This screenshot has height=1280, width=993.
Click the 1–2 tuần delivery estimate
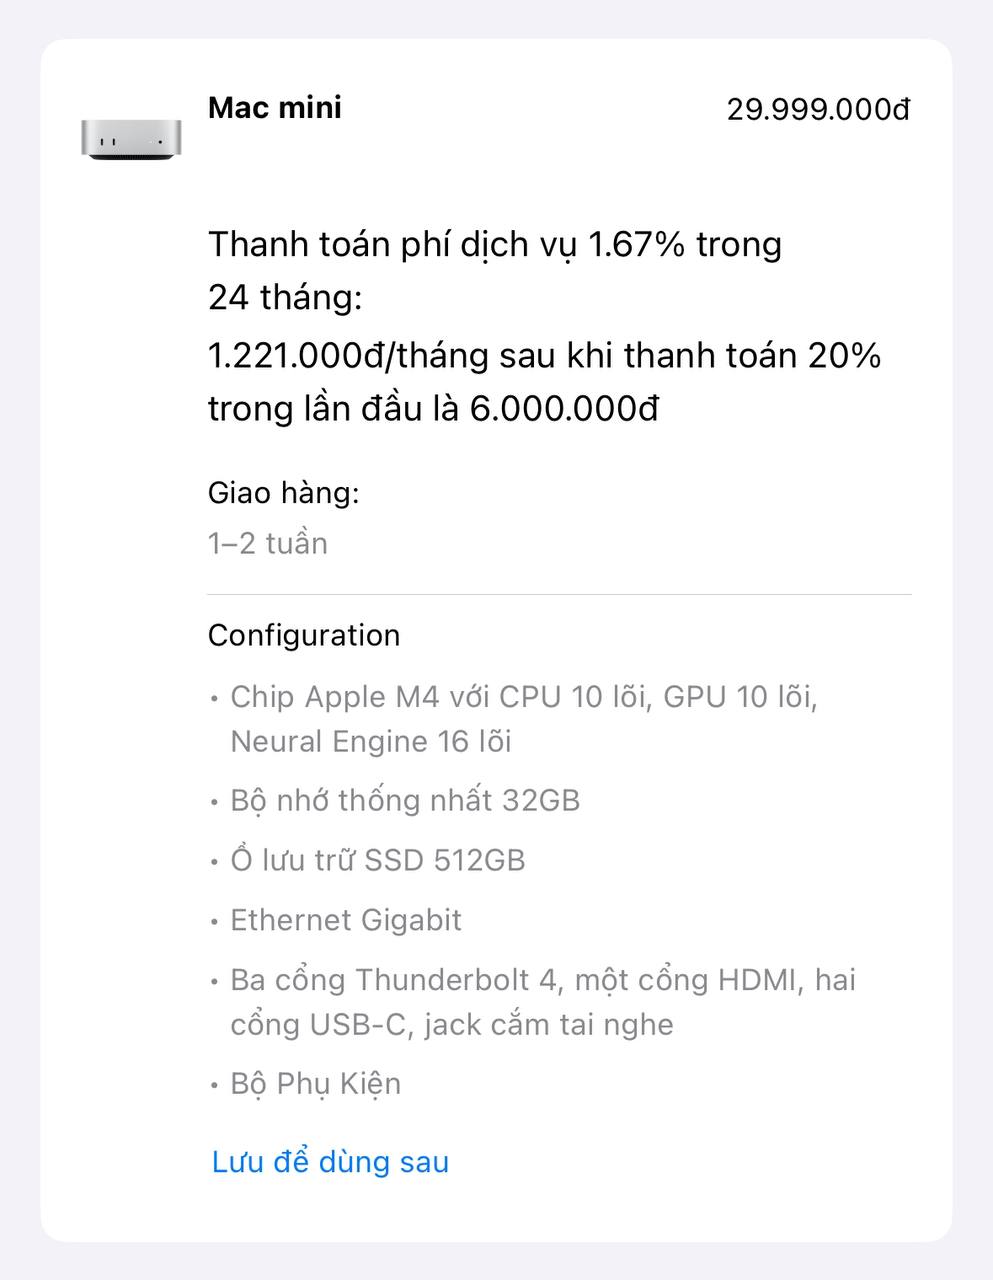[x=267, y=543]
